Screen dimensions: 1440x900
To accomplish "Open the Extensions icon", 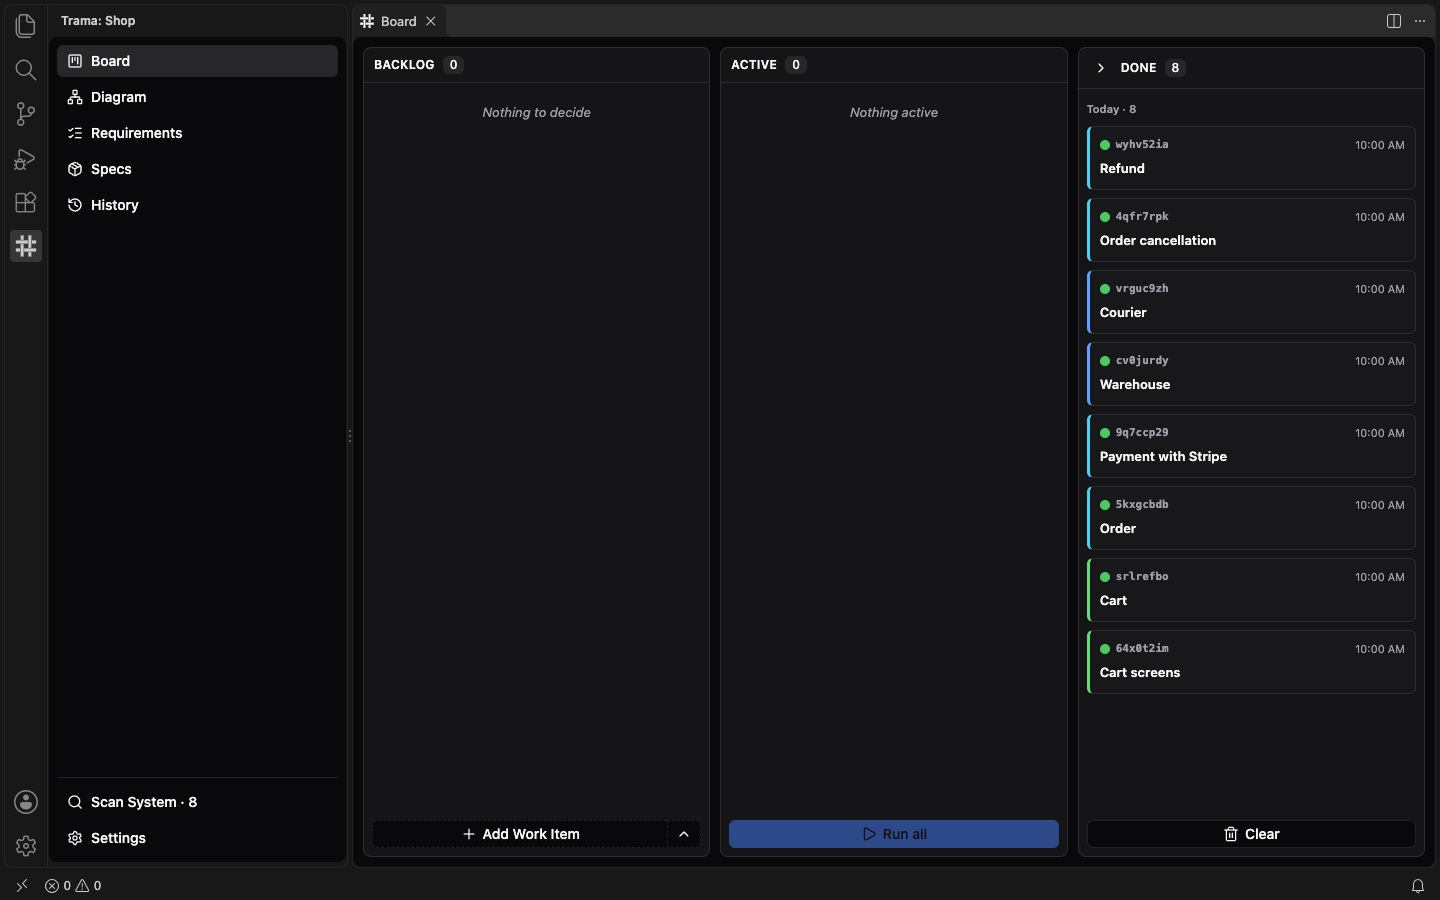I will 26,202.
